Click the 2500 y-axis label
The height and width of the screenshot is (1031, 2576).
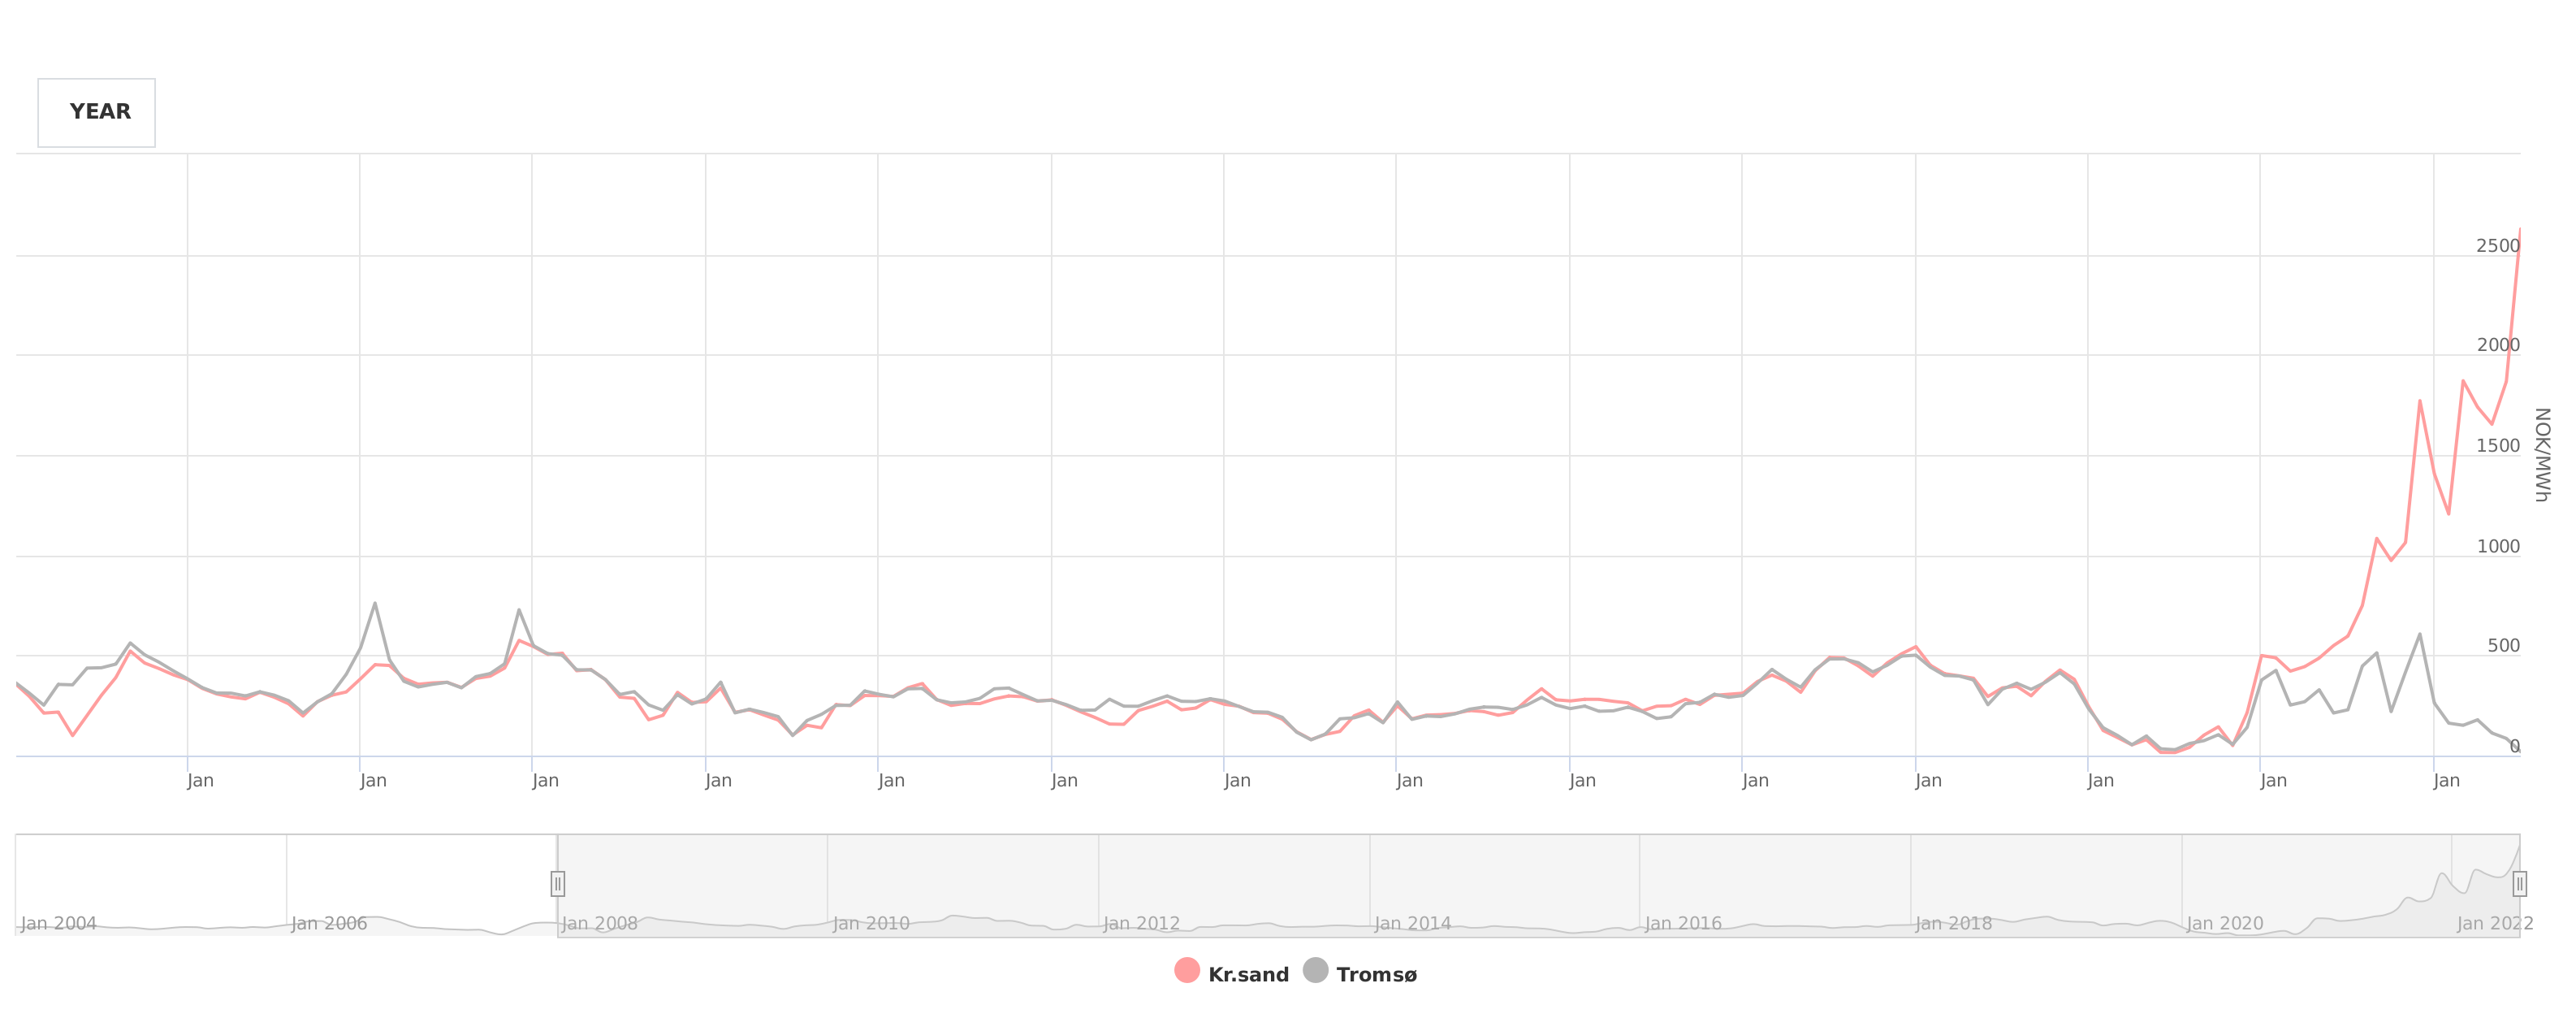tap(2498, 246)
